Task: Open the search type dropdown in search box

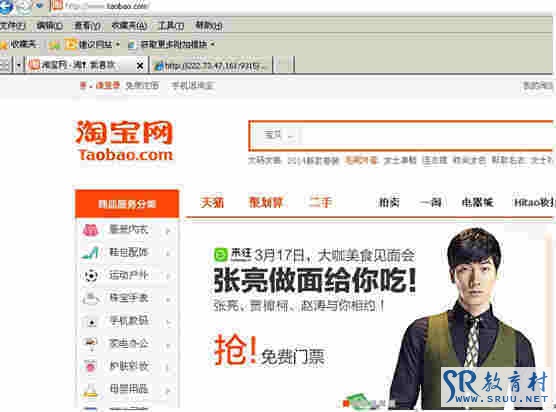Action: coord(279,135)
